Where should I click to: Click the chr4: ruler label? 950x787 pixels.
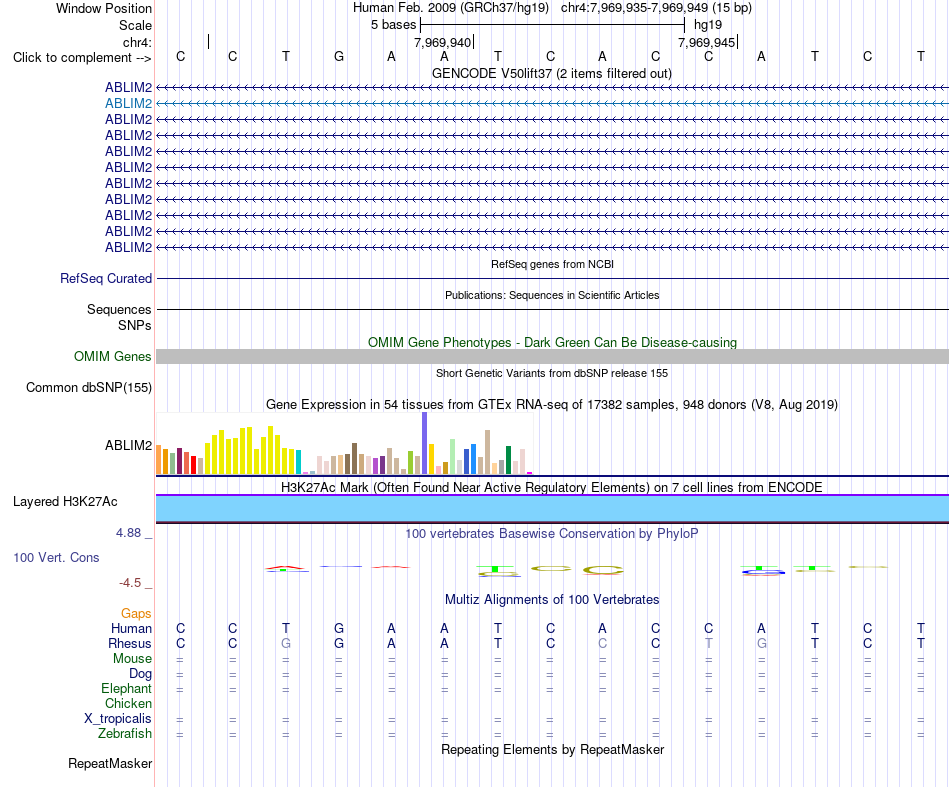pyautogui.click(x=138, y=42)
